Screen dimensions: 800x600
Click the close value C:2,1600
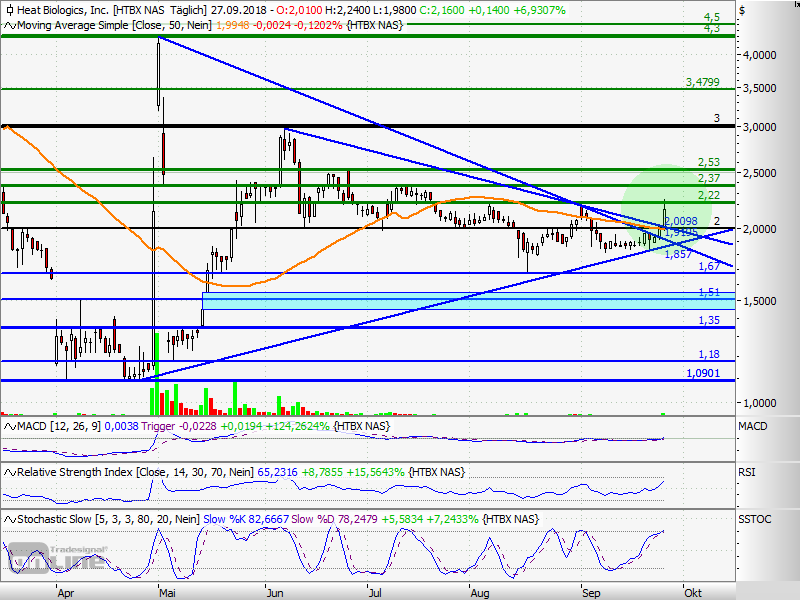click(443, 10)
